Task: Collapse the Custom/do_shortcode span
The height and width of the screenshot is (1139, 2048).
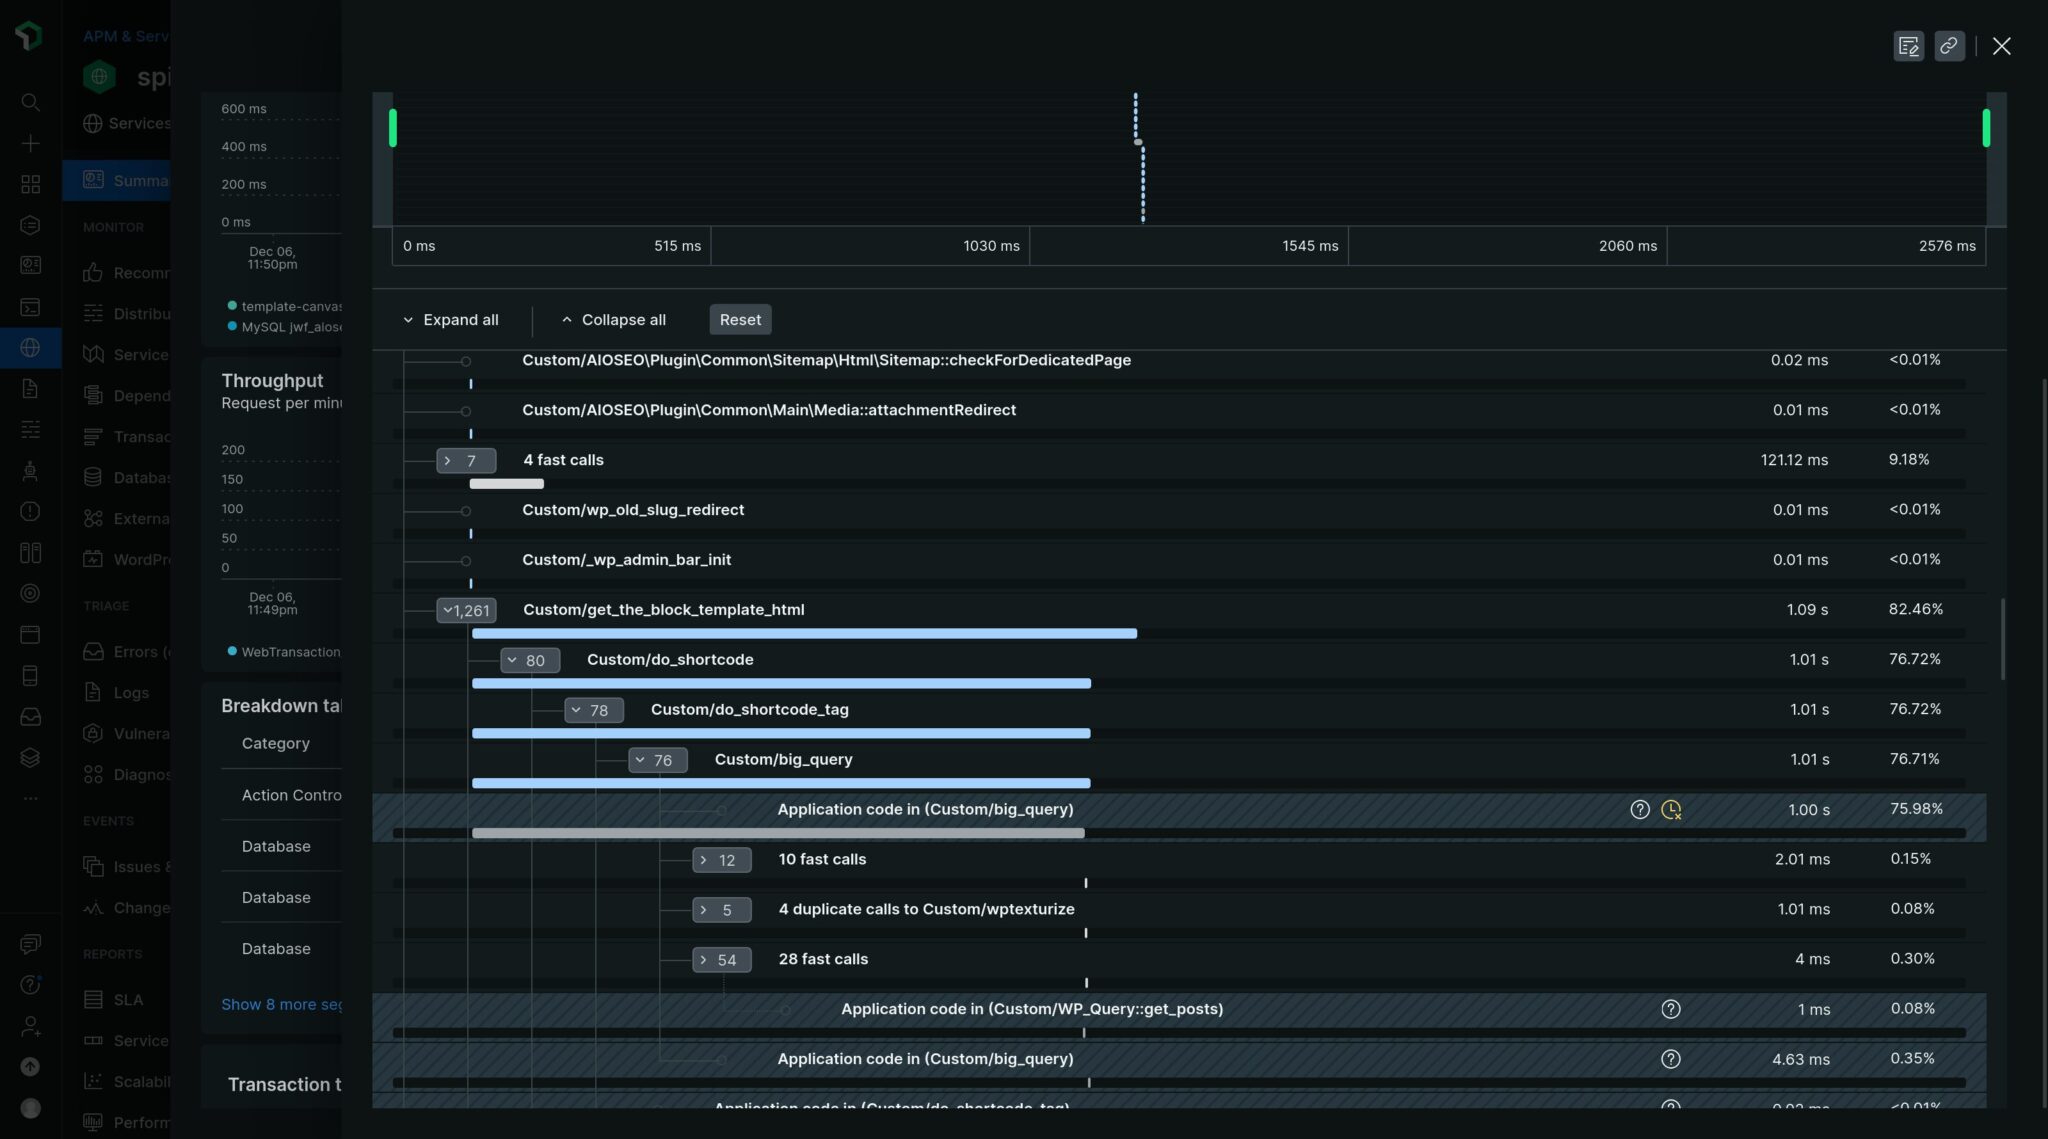Action: [x=529, y=660]
